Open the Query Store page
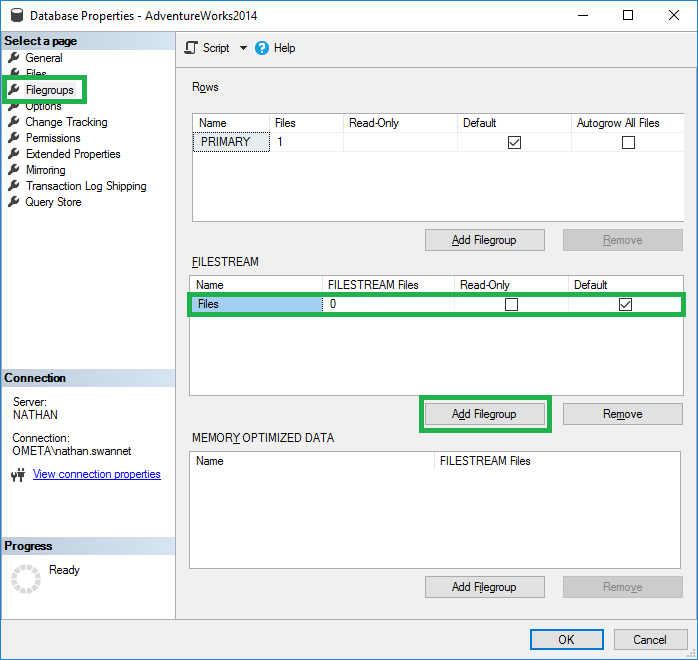This screenshot has height=660, width=698. (x=53, y=202)
